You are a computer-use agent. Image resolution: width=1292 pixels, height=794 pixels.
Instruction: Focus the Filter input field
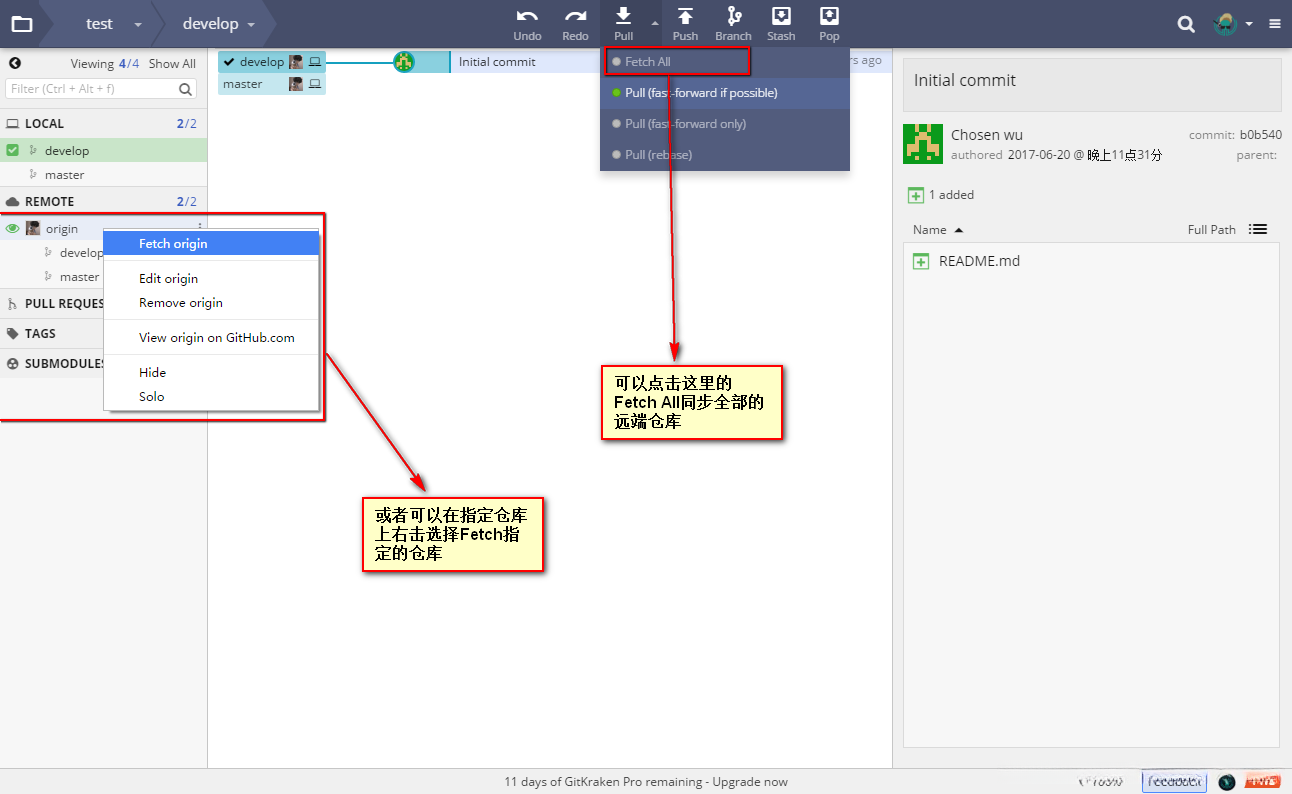tap(101, 89)
